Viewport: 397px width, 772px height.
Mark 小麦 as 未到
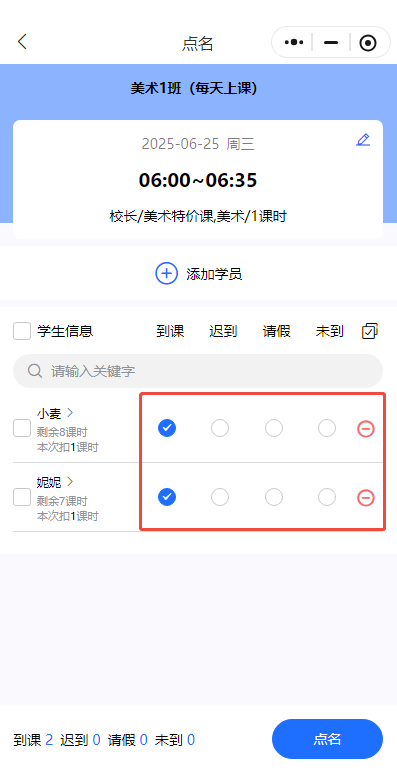point(327,428)
